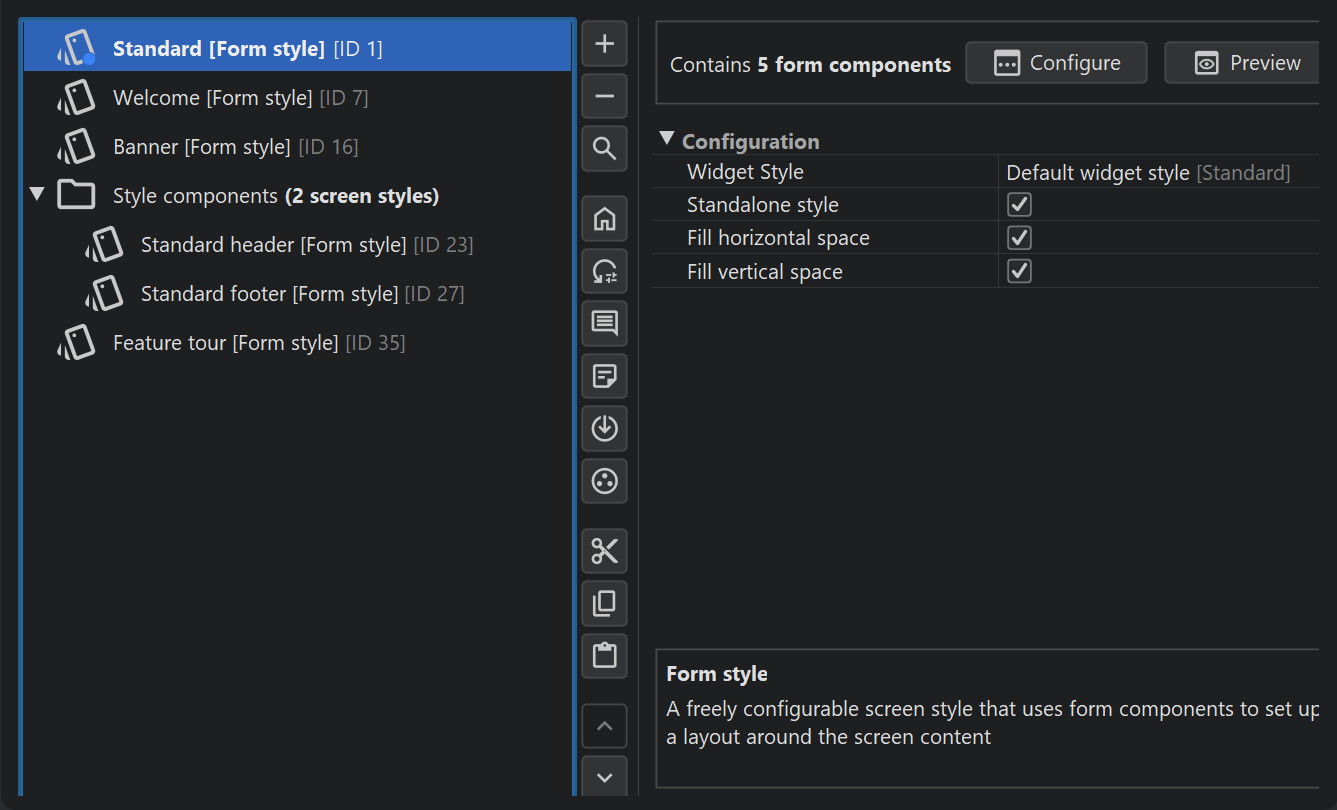Toggle the Fill horizontal space checkbox
1337x810 pixels.
[x=1019, y=238]
